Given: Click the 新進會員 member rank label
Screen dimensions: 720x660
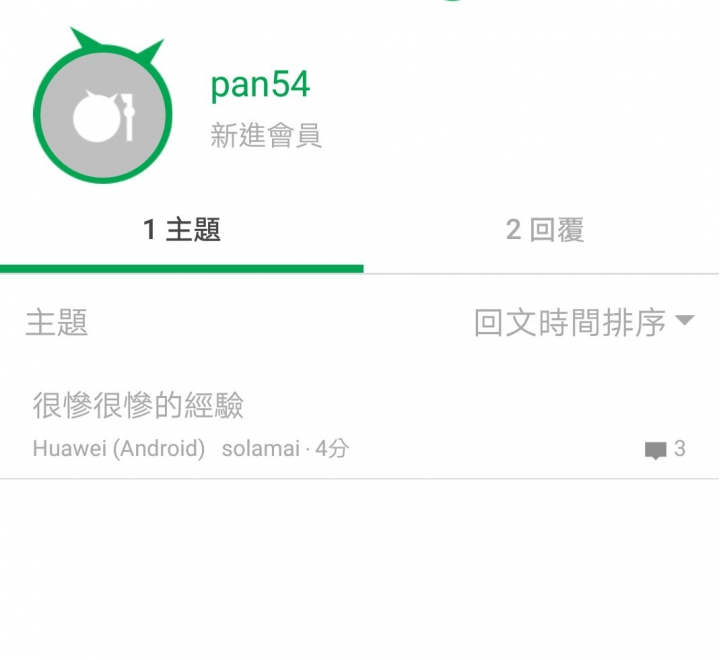Looking at the screenshot, I should [266, 135].
